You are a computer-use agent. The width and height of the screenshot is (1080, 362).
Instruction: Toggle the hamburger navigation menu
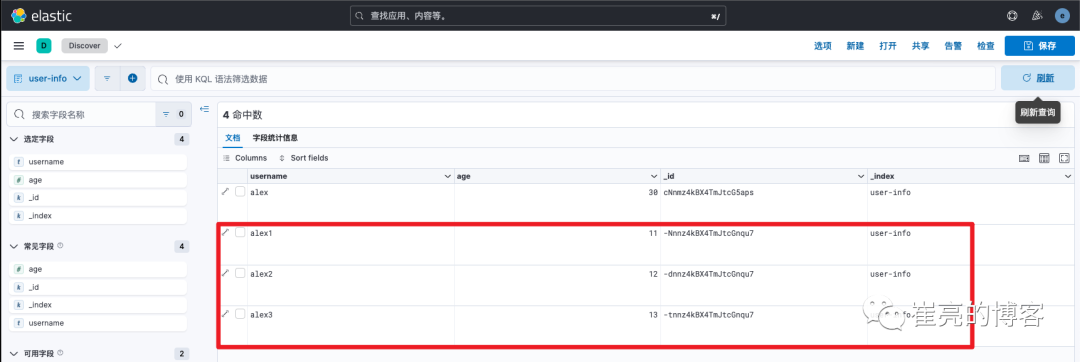click(x=19, y=46)
